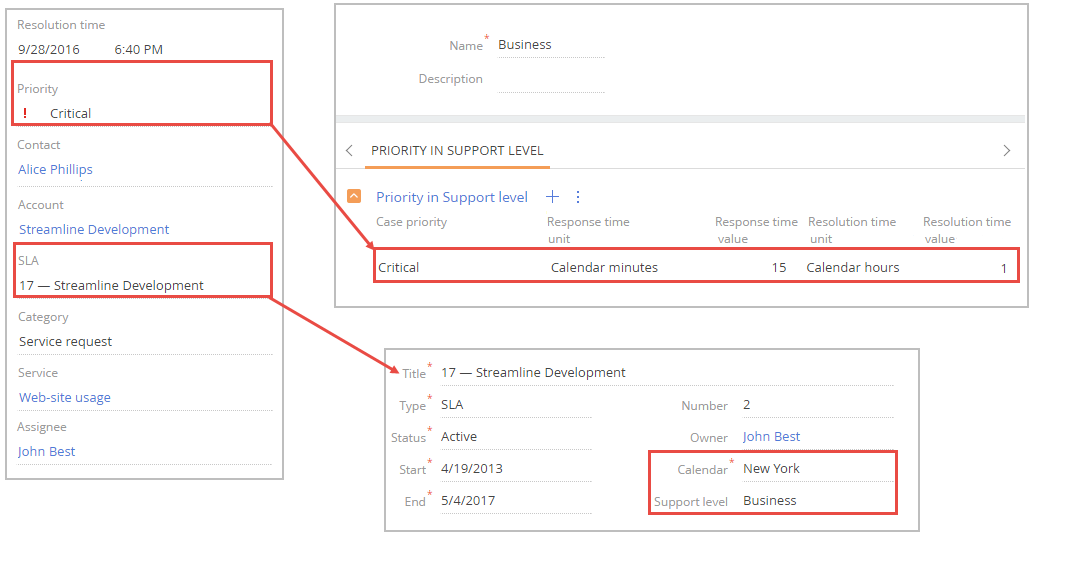Select the Critical row in priority table
The height and width of the screenshot is (564, 1066).
pos(696,267)
